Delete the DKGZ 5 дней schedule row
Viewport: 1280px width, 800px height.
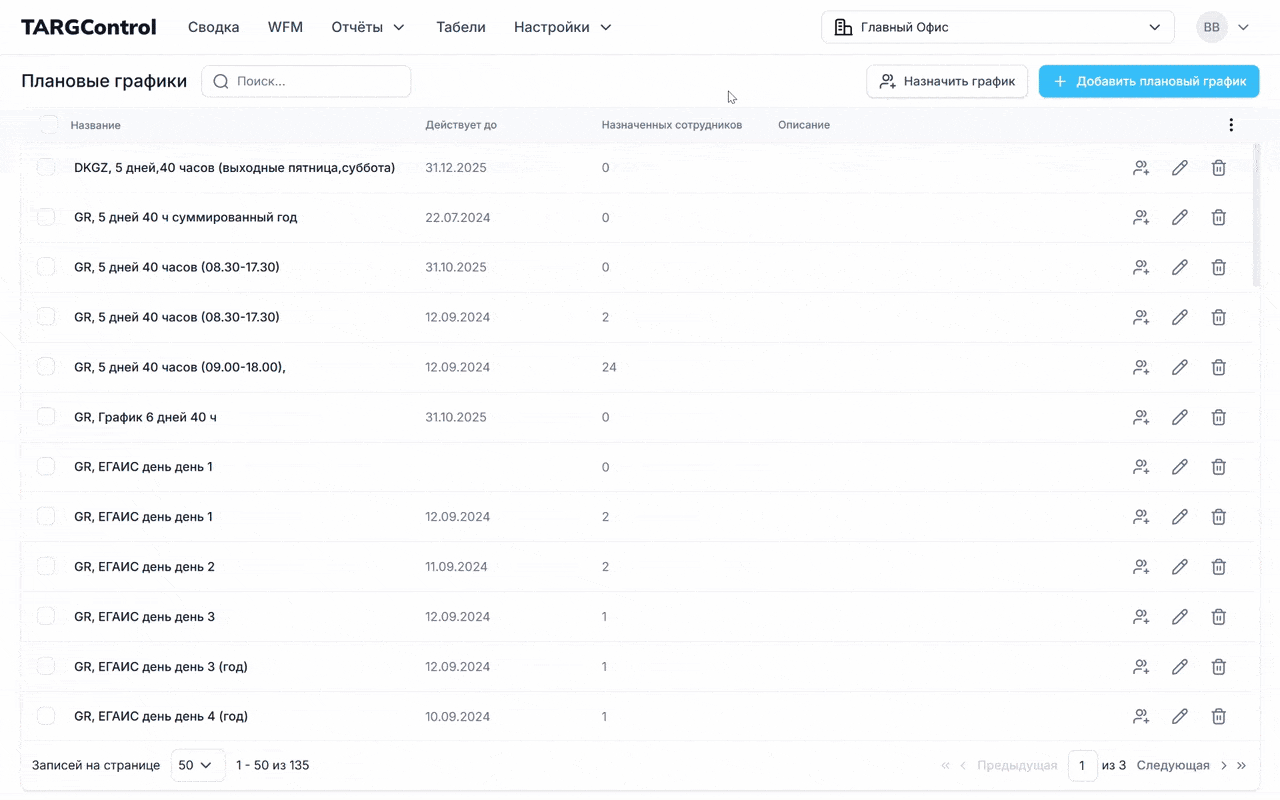pos(1218,168)
